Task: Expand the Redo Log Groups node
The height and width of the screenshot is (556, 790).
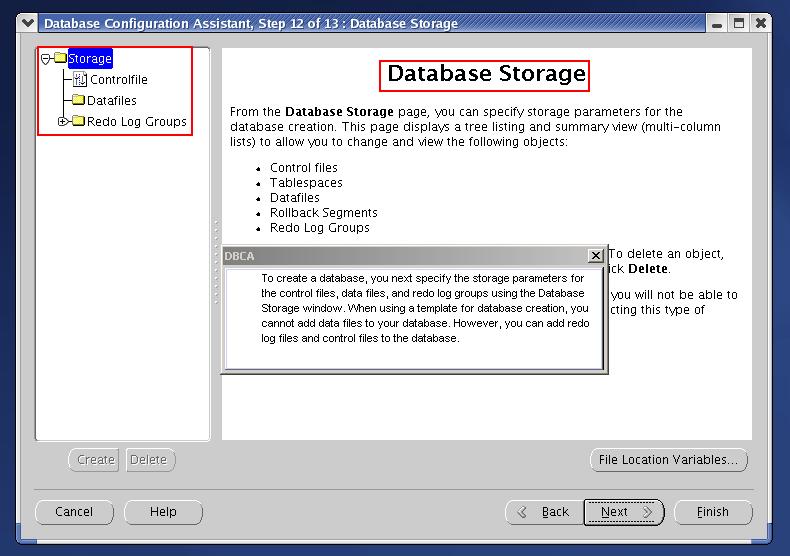Action: pyautogui.click(x=63, y=121)
